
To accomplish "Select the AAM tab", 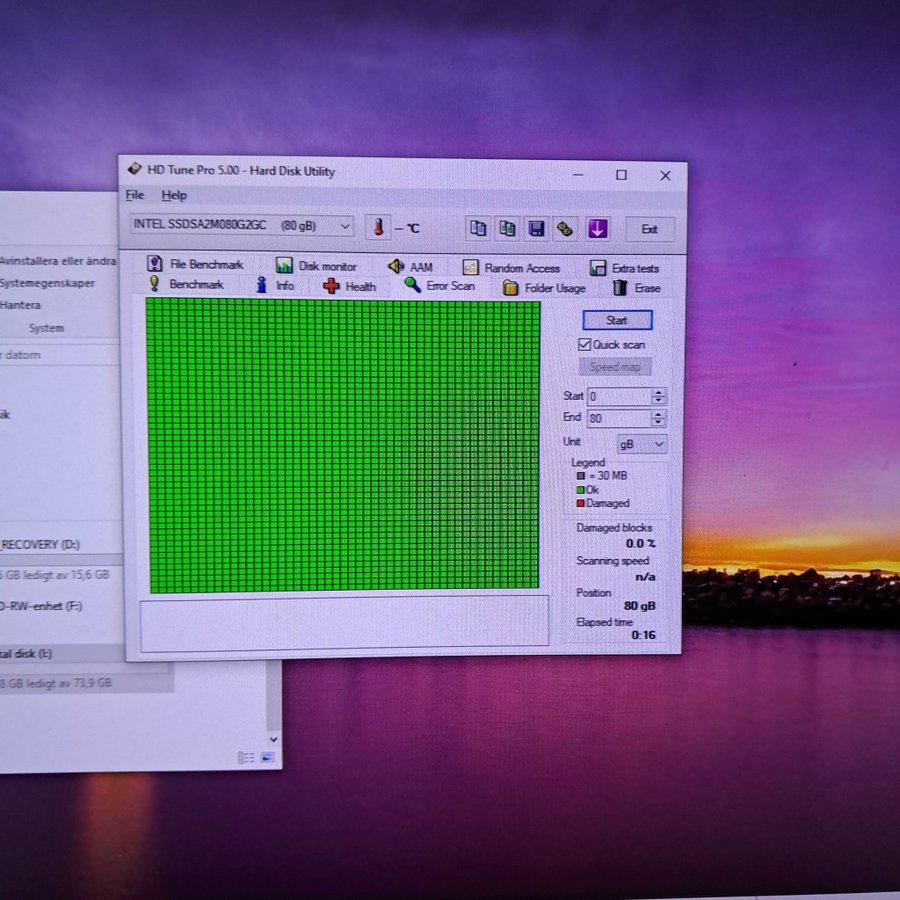I will [410, 267].
